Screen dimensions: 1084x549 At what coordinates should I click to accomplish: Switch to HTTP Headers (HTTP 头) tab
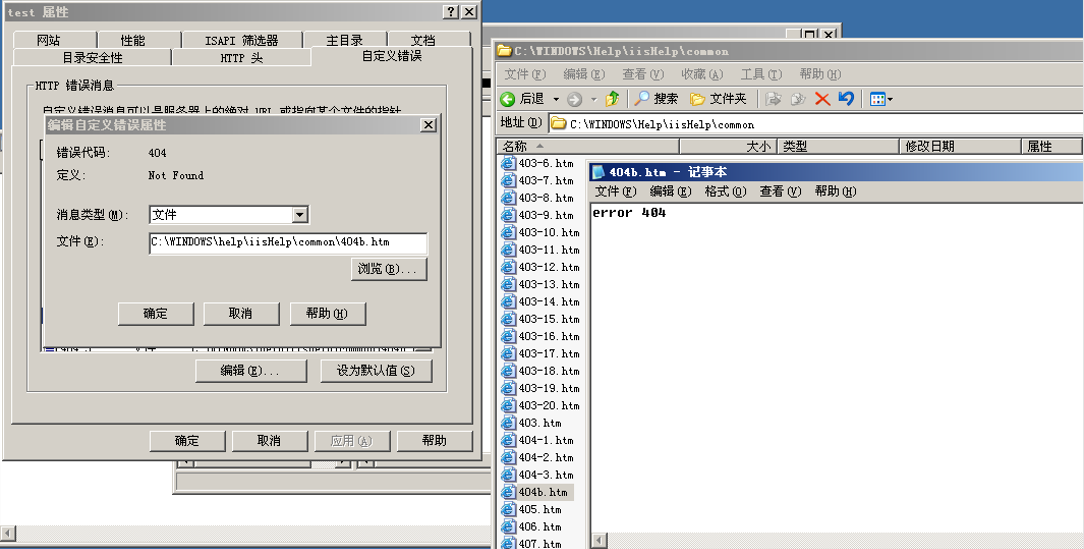coord(242,57)
